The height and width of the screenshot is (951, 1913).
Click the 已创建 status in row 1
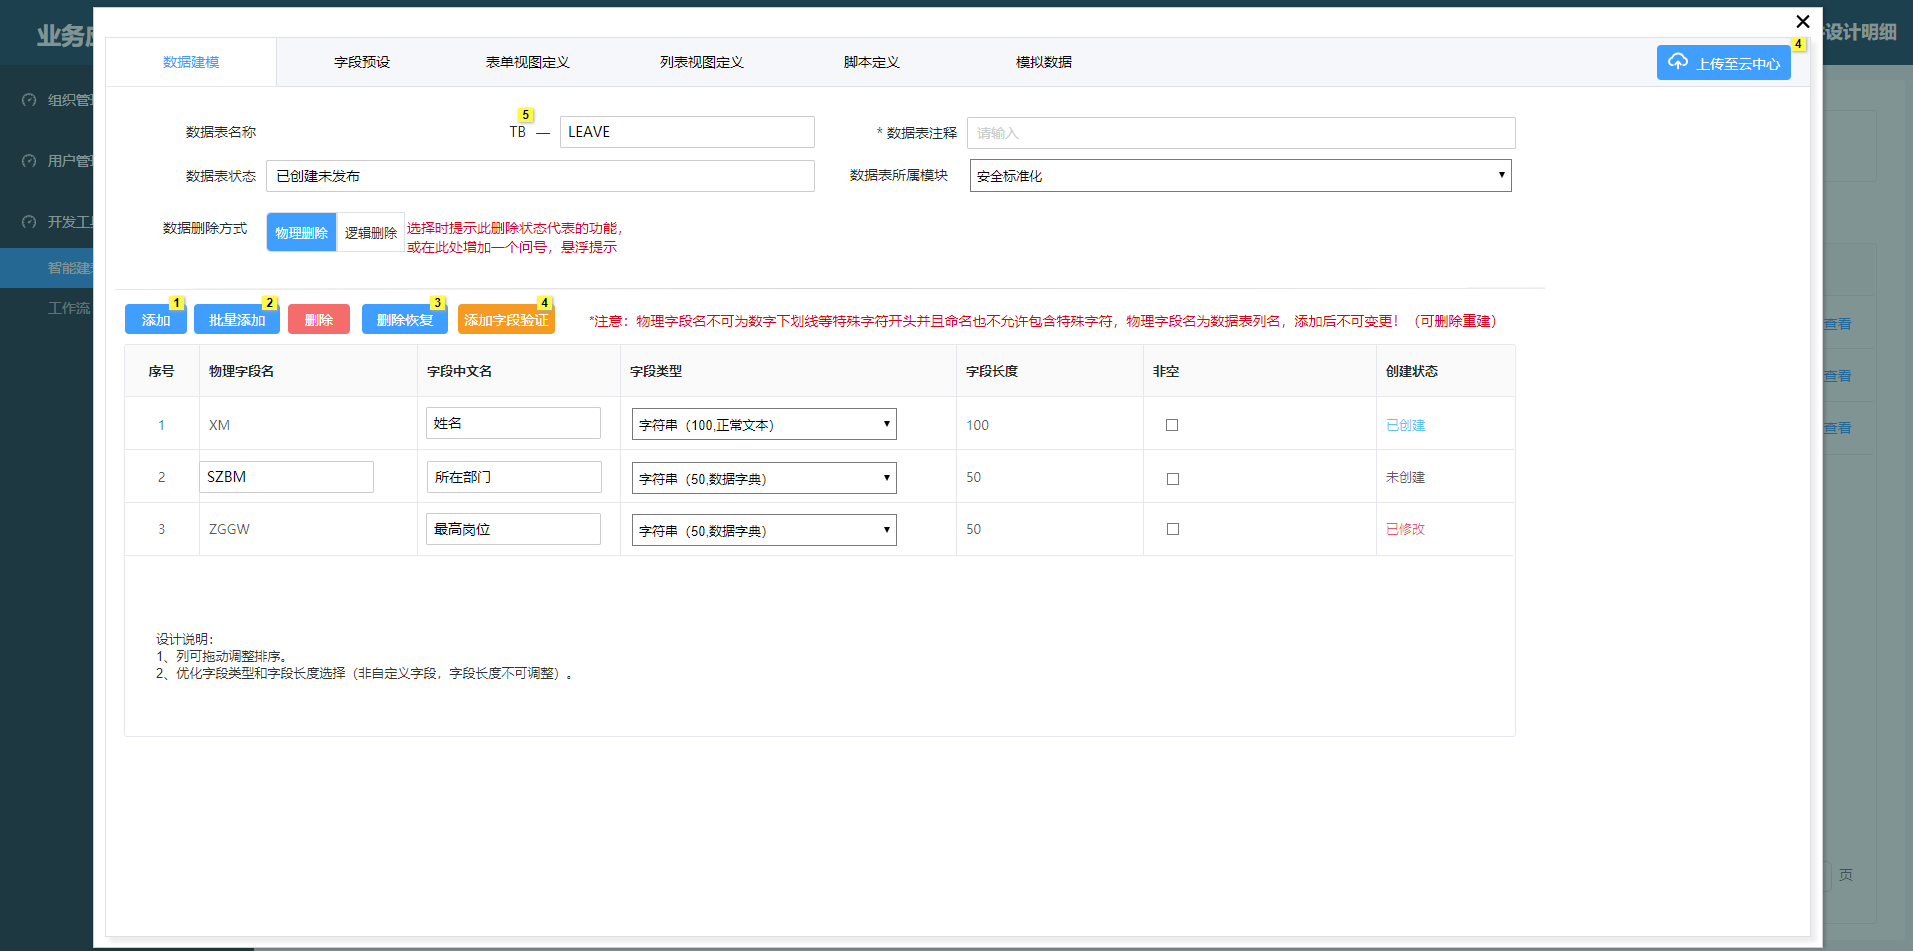(x=1405, y=425)
